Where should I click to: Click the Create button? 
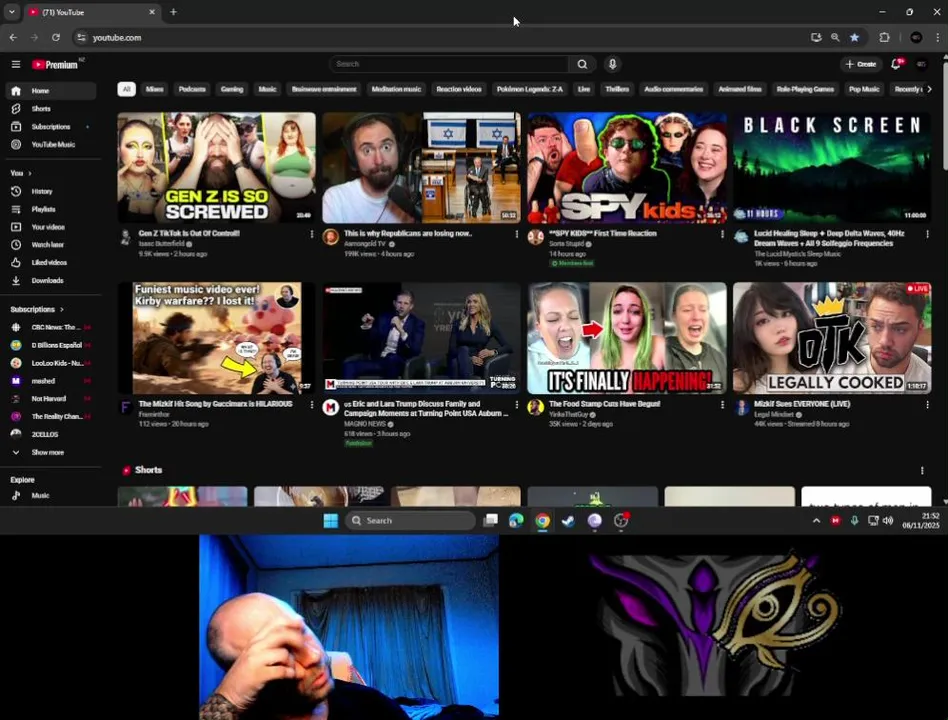pyautogui.click(x=861, y=64)
